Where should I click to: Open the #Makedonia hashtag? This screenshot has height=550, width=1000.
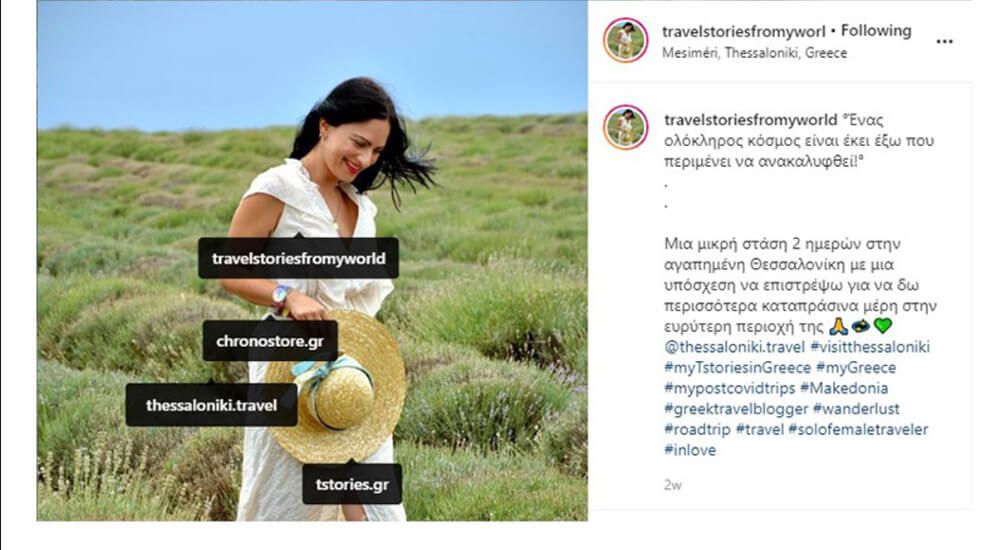(x=844, y=388)
